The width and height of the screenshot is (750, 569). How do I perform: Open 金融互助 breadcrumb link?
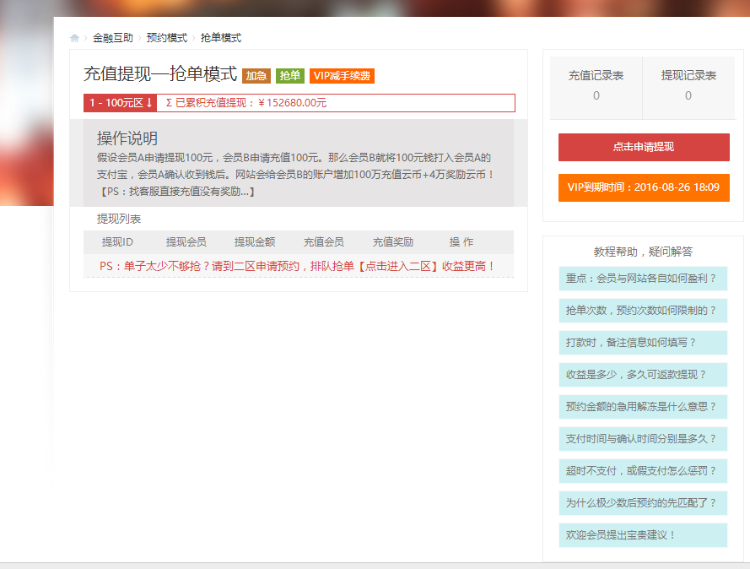[x=113, y=38]
